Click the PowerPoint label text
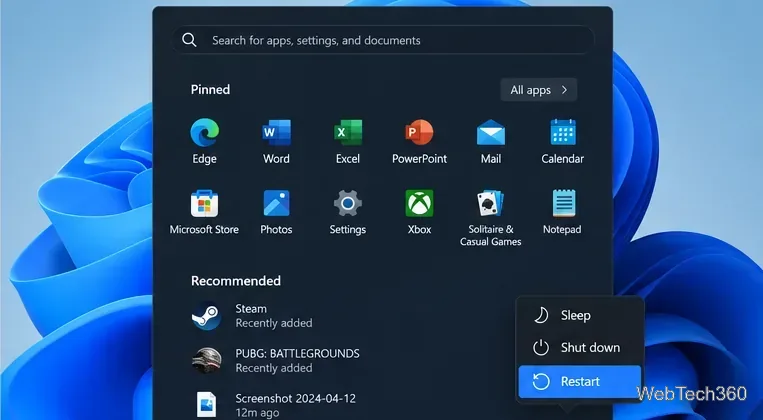Image resolution: width=763 pixels, height=420 pixels. coord(419,159)
